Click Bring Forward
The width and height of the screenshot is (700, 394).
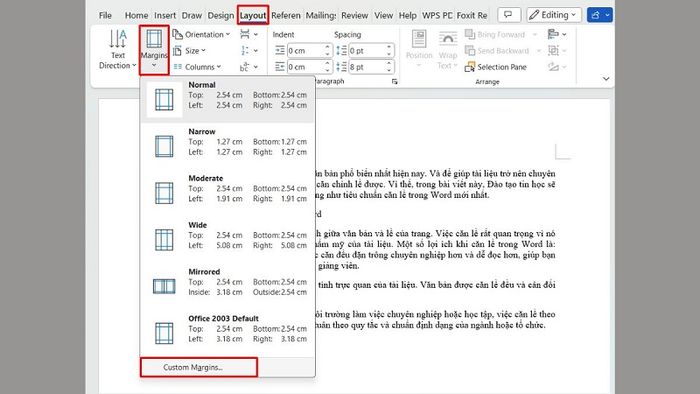[495, 34]
